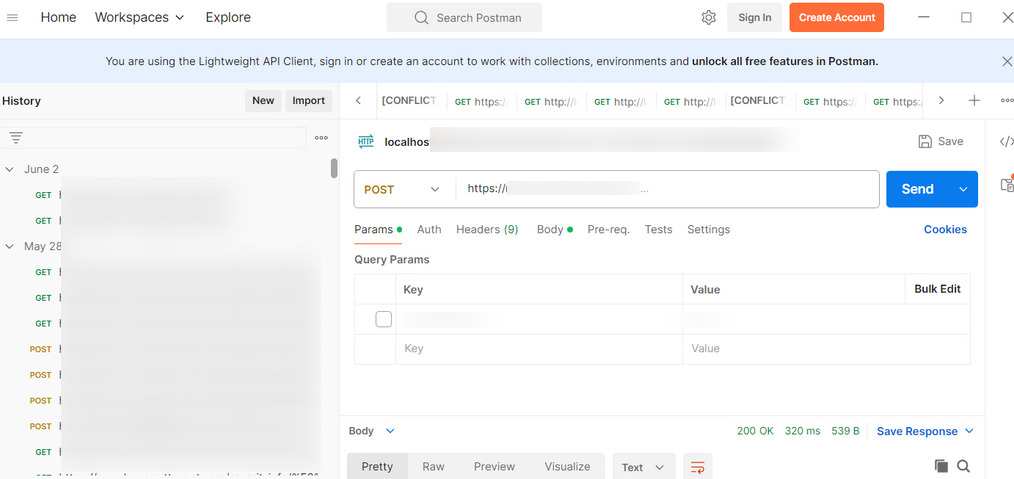
Task: Open the POST method dropdown
Action: tap(402, 189)
